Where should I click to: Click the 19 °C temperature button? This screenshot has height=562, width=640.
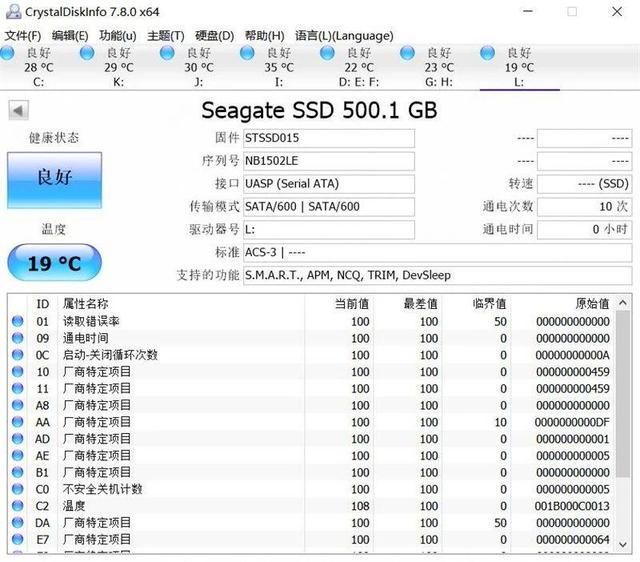click(x=54, y=262)
